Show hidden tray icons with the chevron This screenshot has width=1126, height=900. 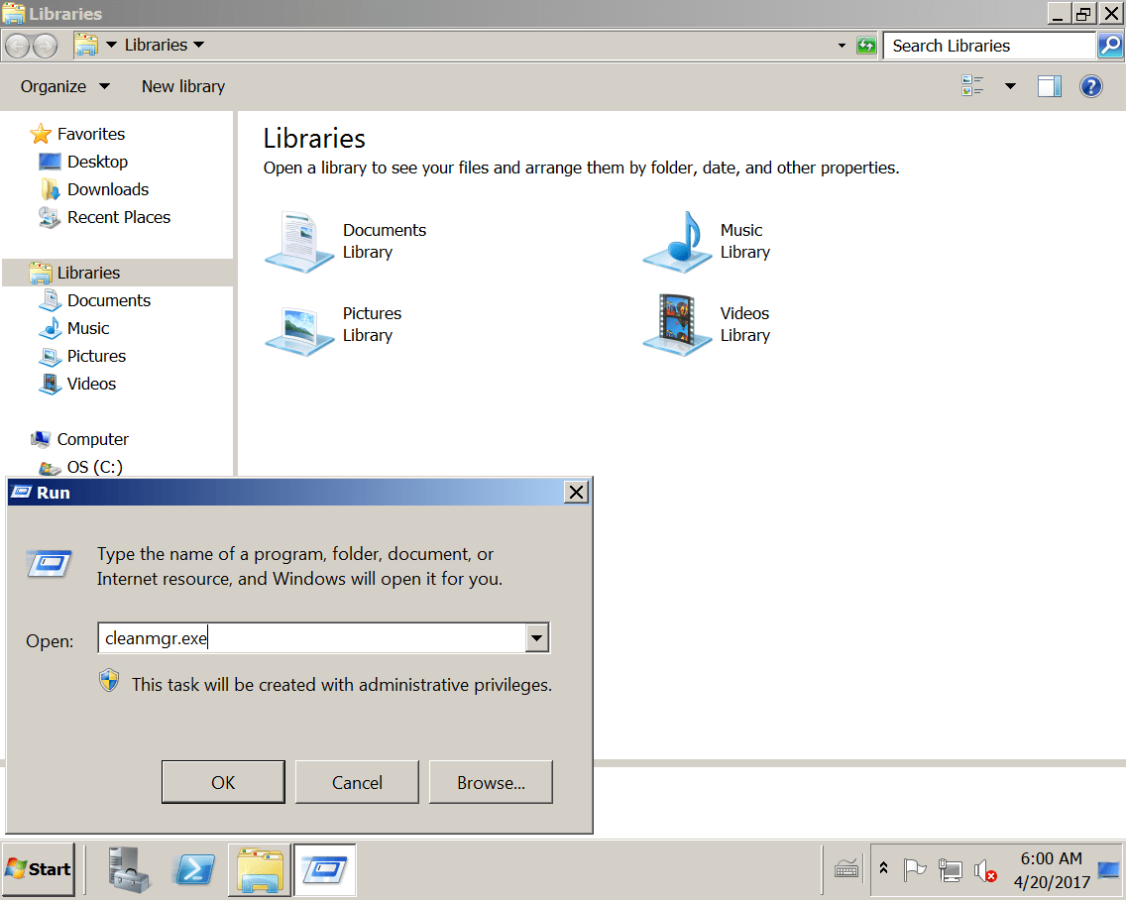(883, 869)
